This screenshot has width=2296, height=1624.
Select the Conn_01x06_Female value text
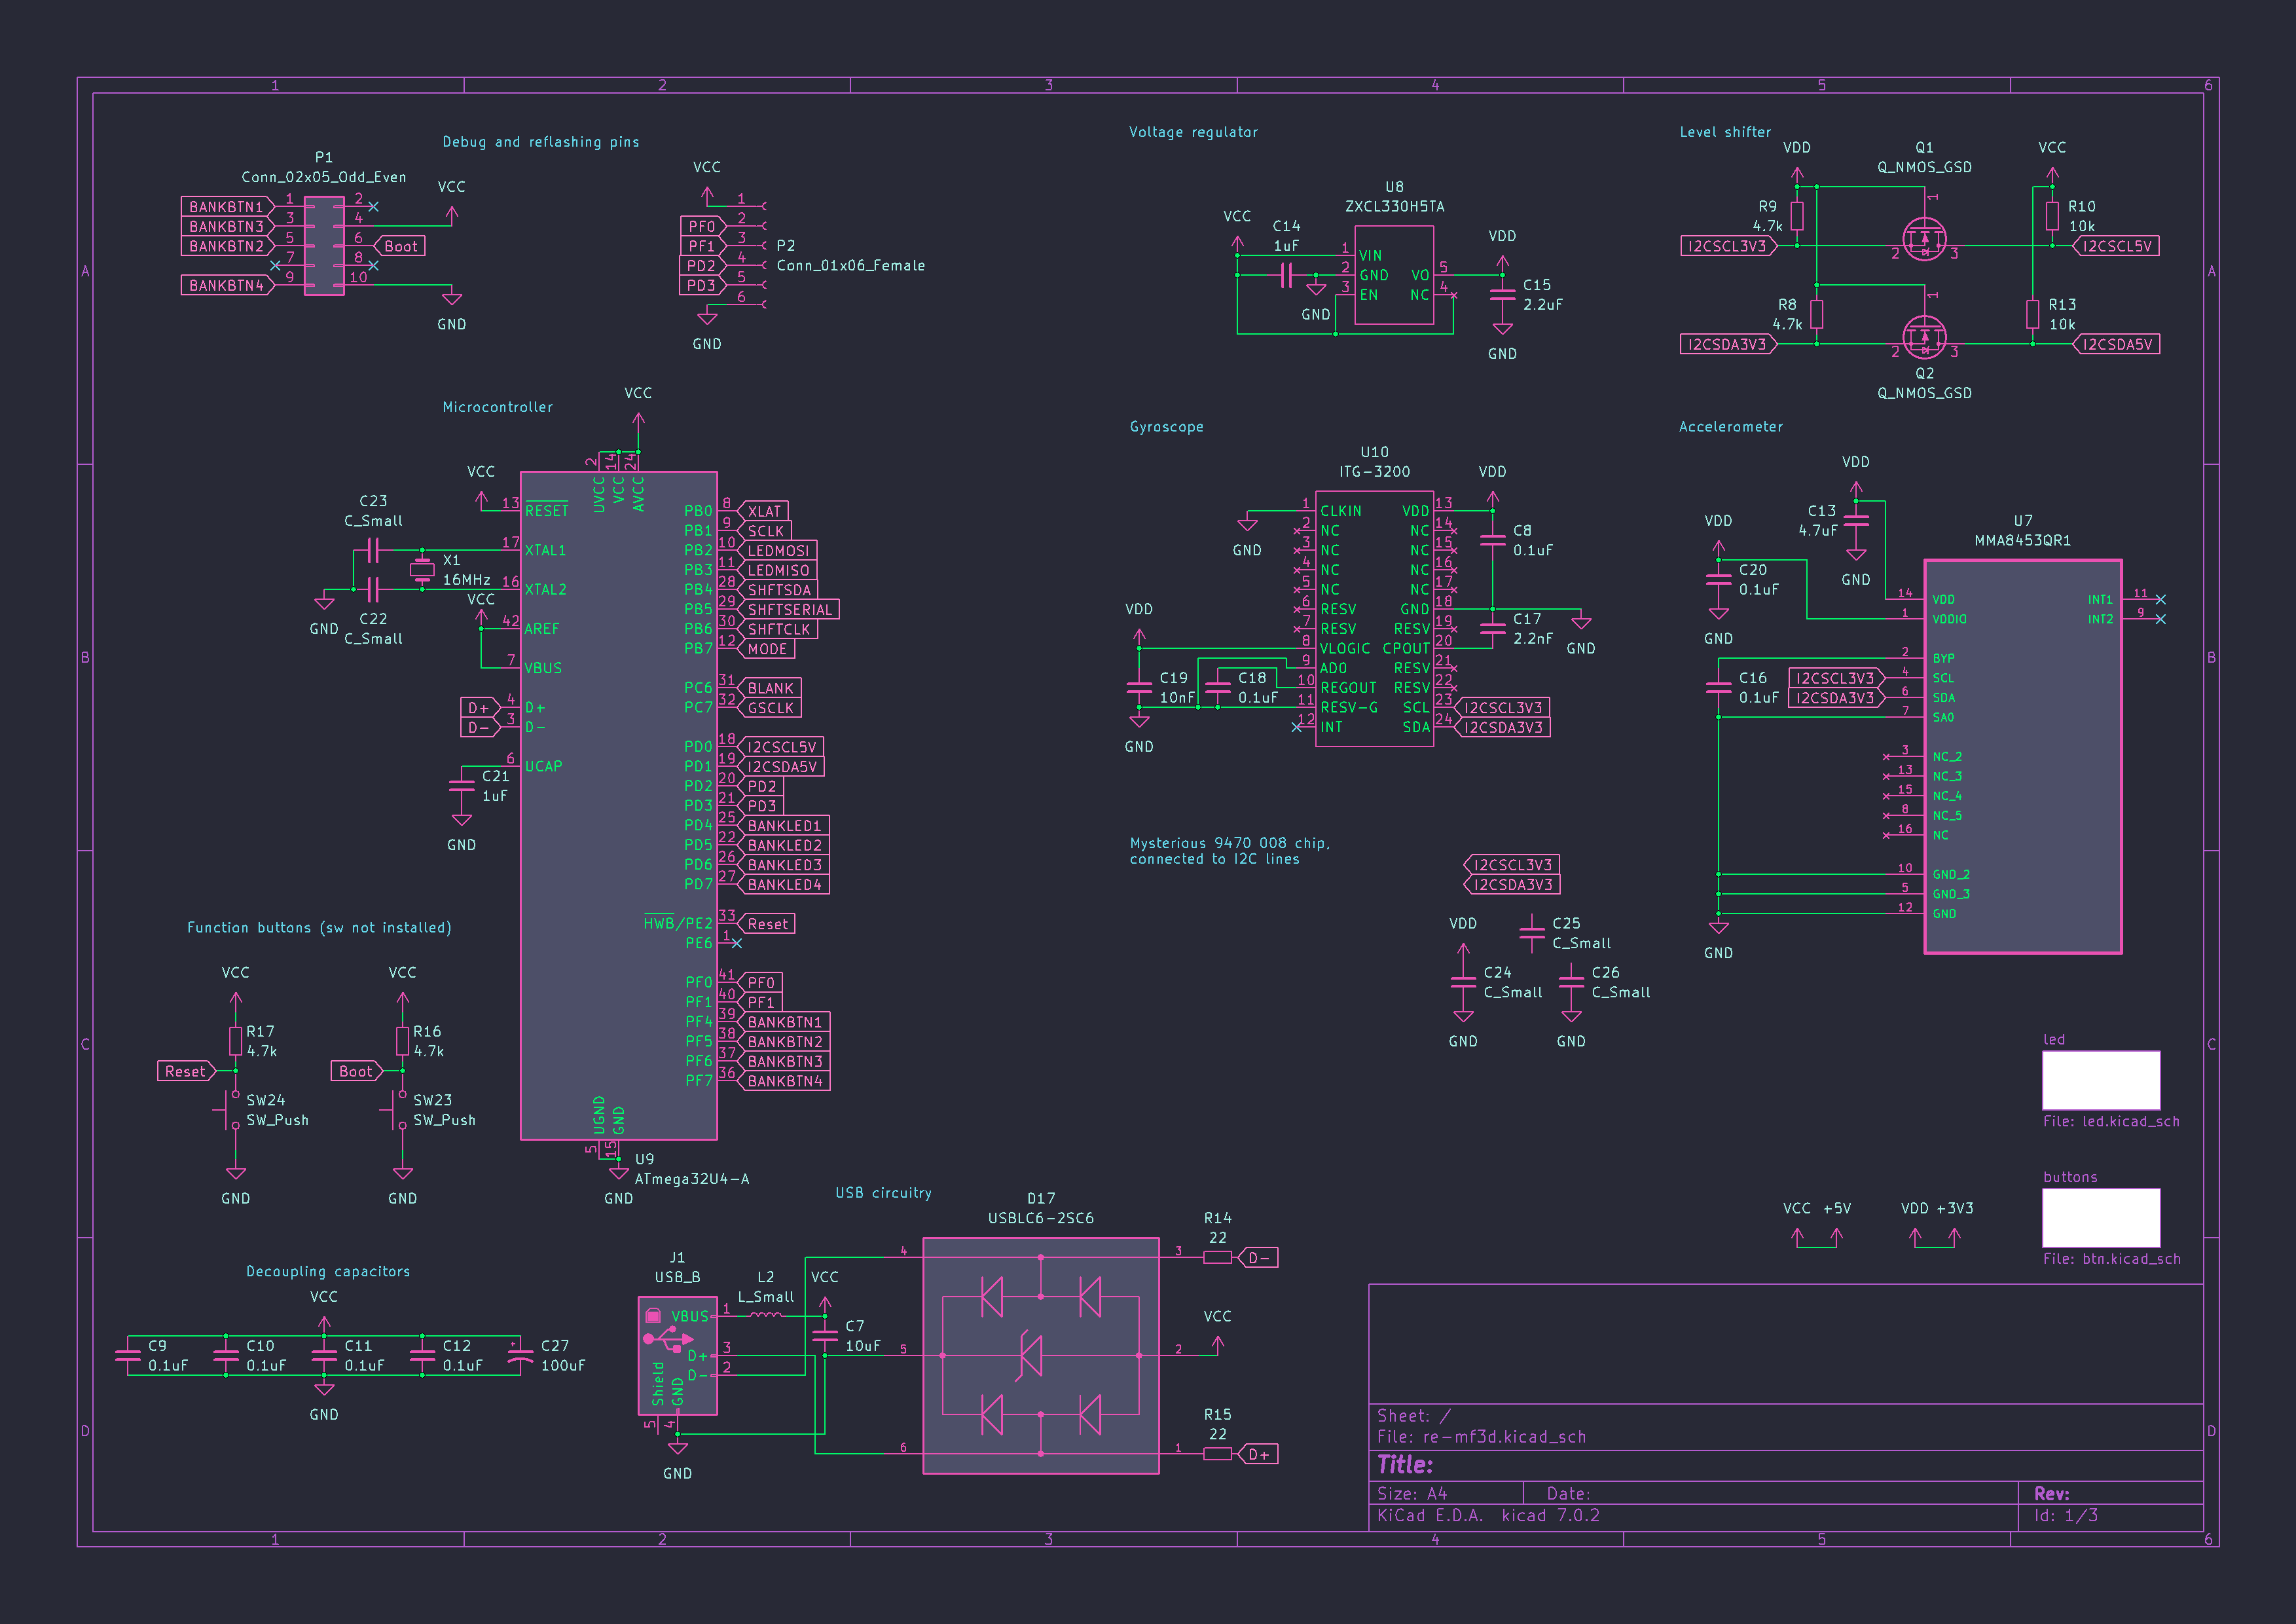point(850,266)
